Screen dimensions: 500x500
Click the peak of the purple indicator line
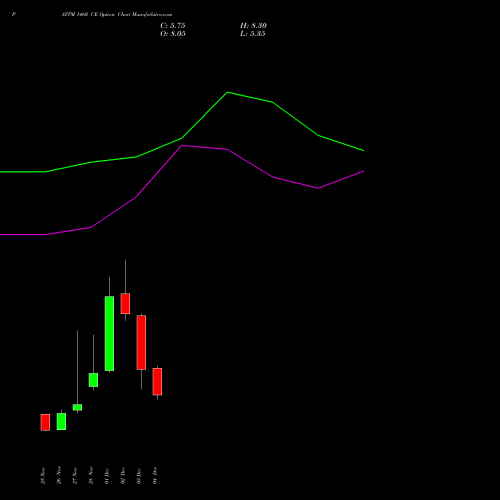pyautogui.click(x=182, y=146)
